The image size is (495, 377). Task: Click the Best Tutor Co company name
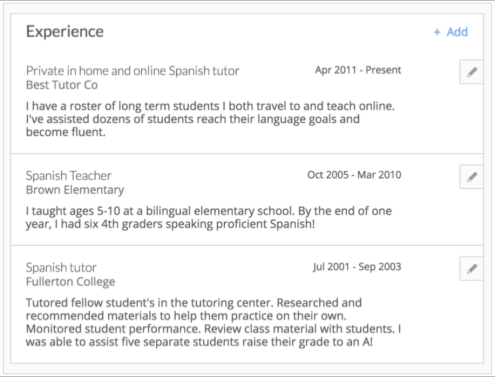point(62,85)
